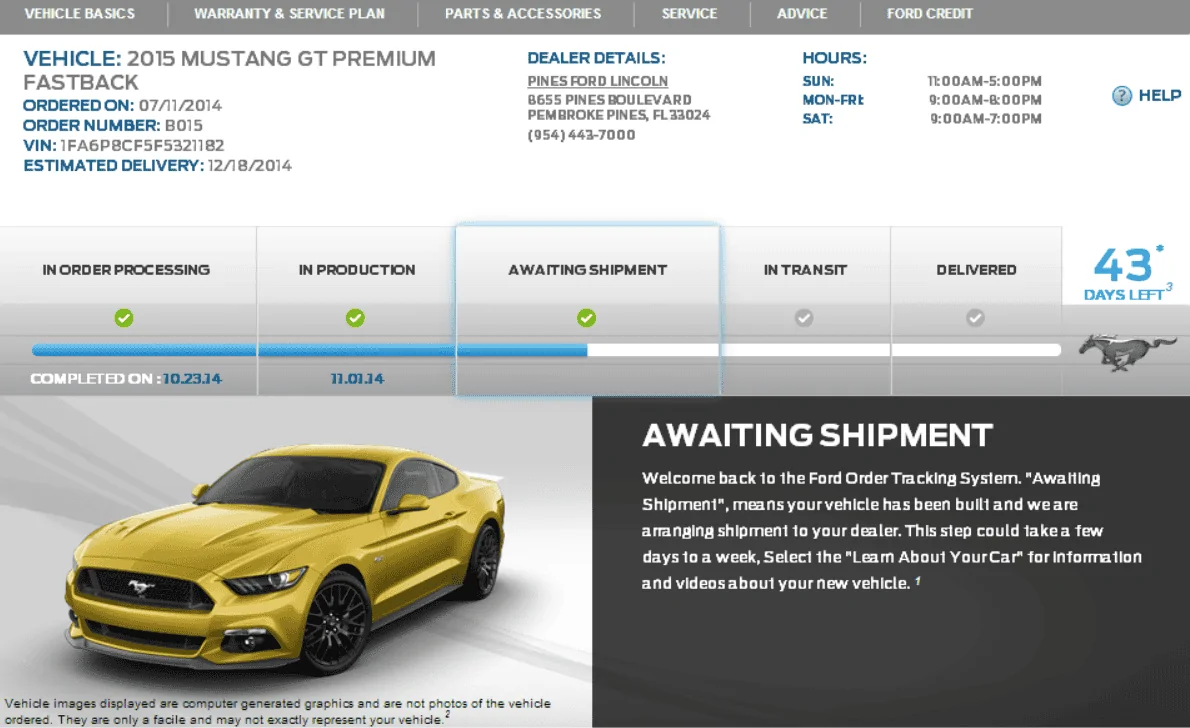Click the VIN 1FA6P8CF5F5321182

click(x=142, y=146)
